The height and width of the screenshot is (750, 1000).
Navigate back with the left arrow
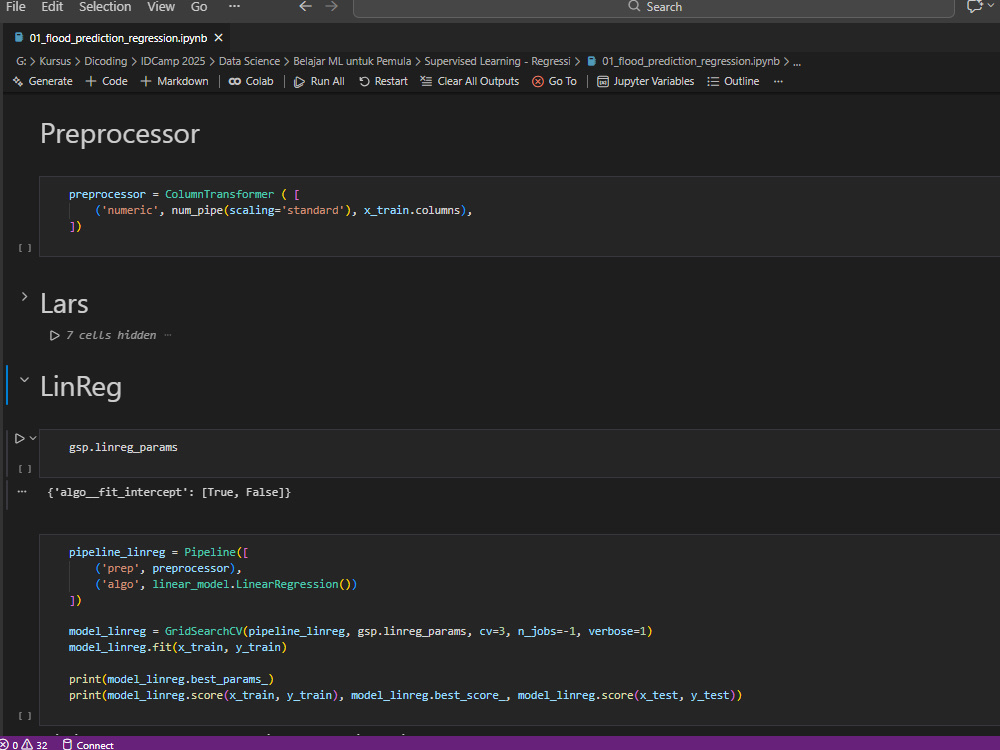tap(305, 6)
